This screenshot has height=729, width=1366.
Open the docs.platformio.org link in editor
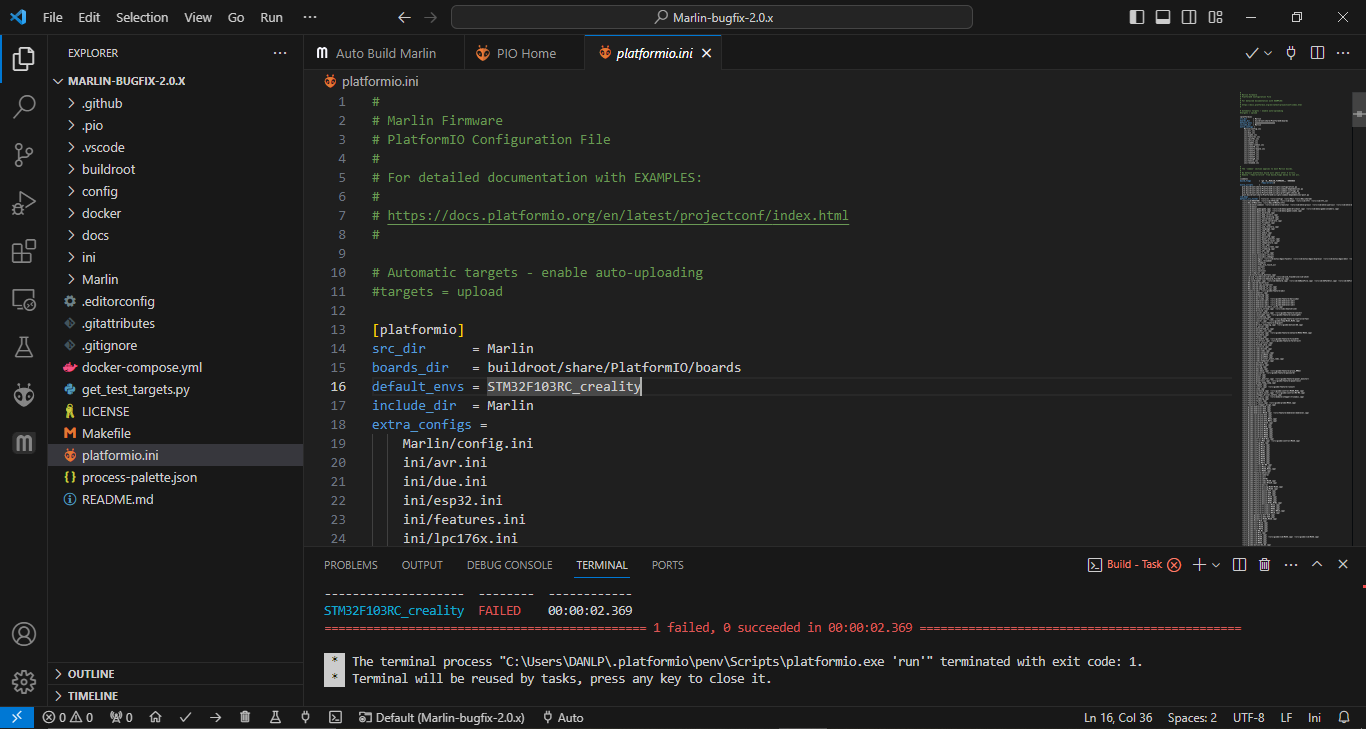coord(617,215)
